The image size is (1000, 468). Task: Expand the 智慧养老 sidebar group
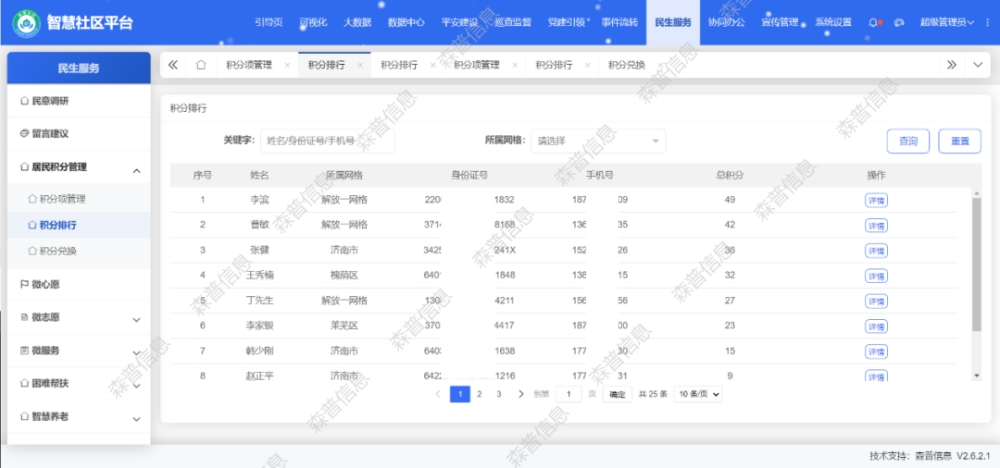tap(136, 419)
